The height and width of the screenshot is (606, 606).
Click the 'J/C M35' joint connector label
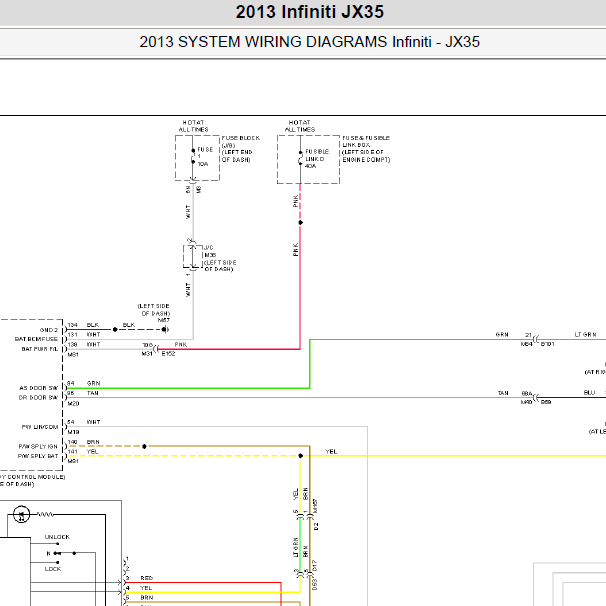click(x=209, y=251)
